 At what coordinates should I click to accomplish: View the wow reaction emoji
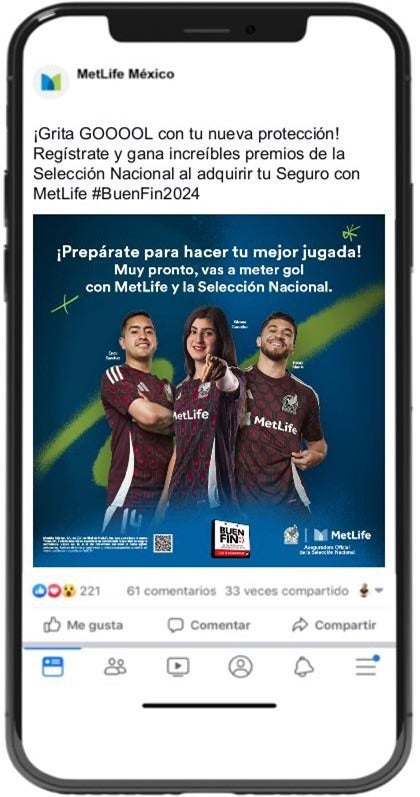tap(69, 591)
